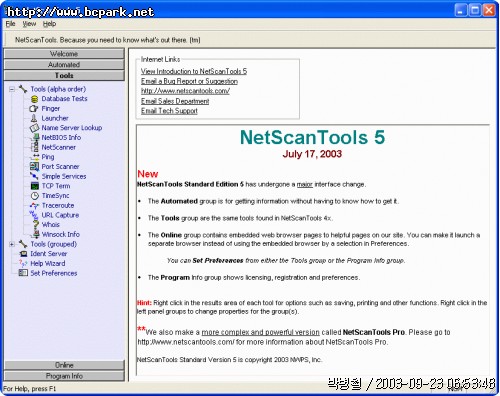Viewport: 500px width, 396px height.
Task: Select Launcher in the tools tree
Action: 55,118
